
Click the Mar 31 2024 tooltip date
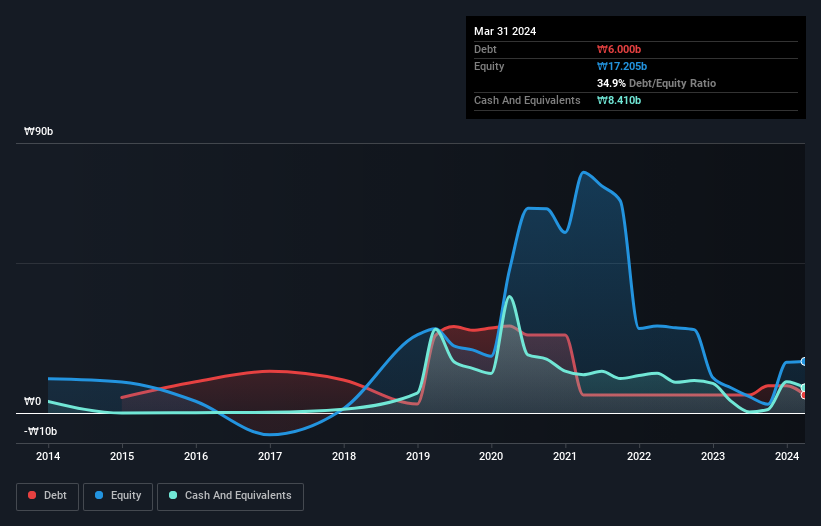pos(505,31)
